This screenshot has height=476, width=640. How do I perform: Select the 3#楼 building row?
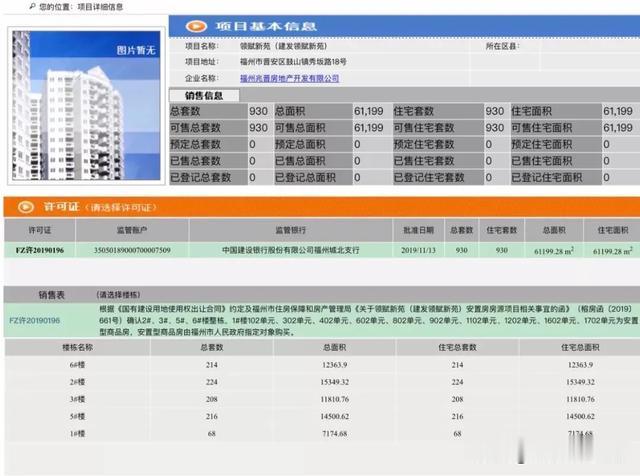322,399
